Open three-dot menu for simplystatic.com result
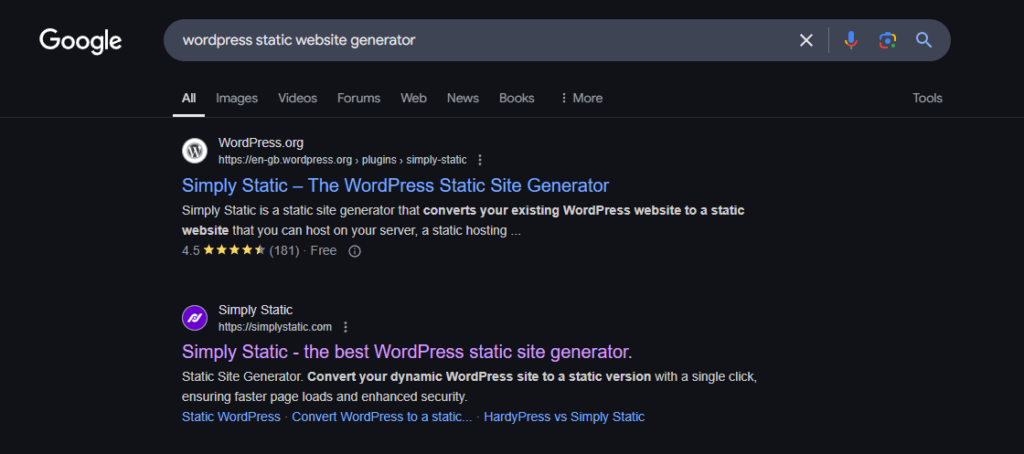This screenshot has width=1024, height=454. click(345, 327)
